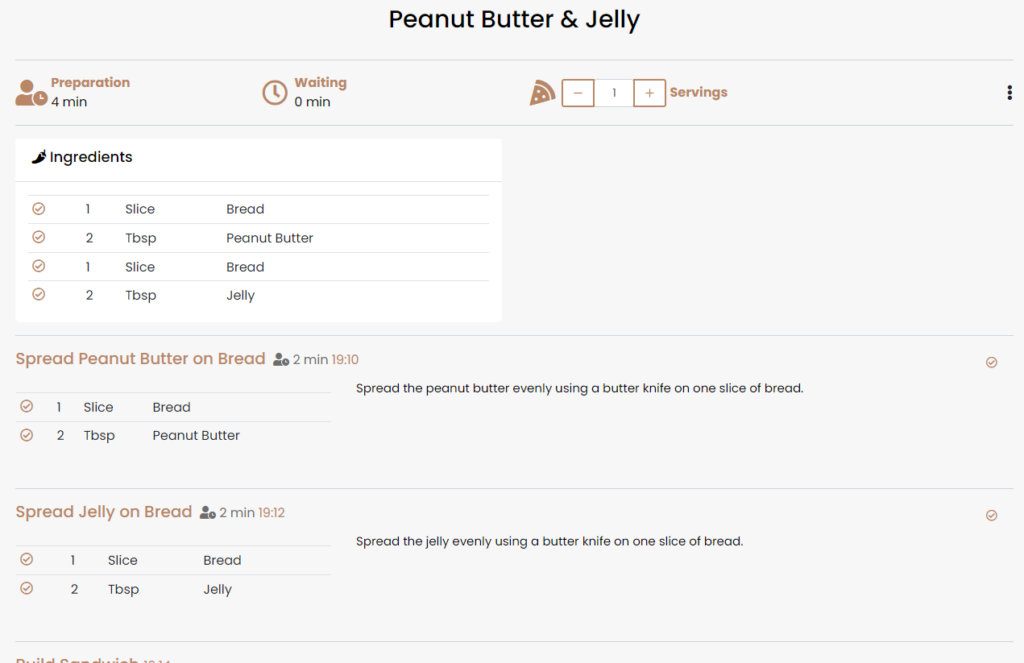Check off Jelly in Ingredients card
This screenshot has height=663, width=1024.
(39, 295)
